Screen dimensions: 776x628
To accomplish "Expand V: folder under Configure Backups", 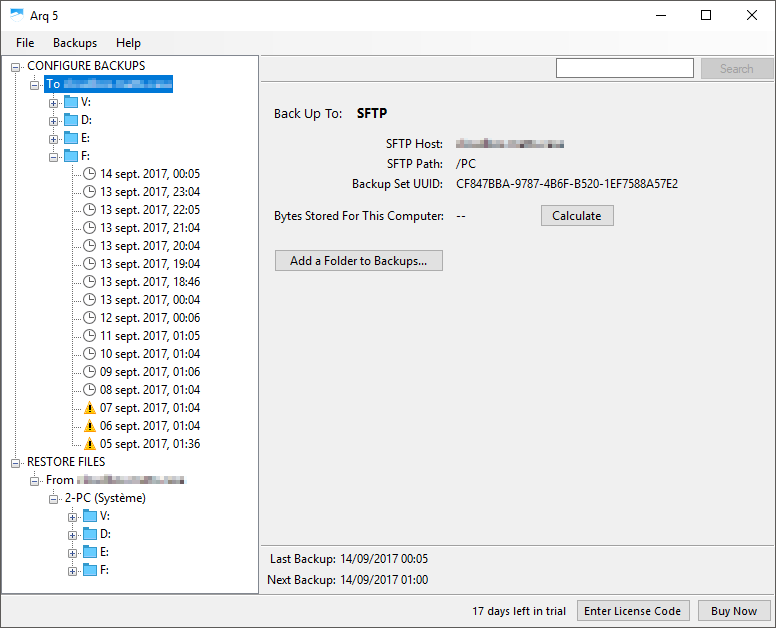I will [x=53, y=103].
